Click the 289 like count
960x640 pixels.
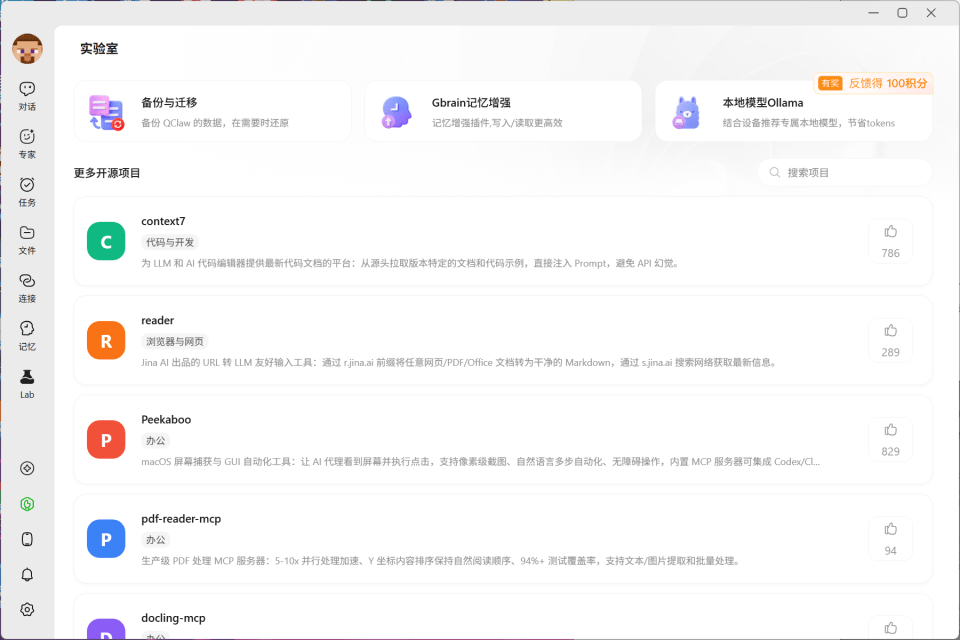pos(890,352)
